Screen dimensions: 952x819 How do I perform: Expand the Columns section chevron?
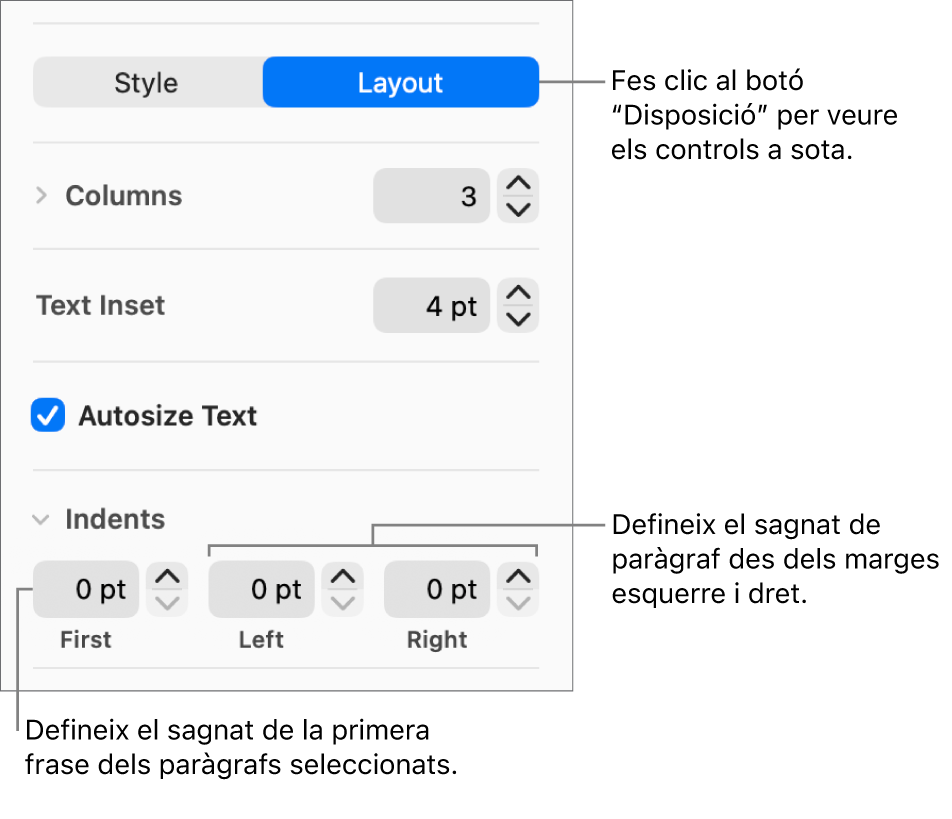tap(41, 196)
